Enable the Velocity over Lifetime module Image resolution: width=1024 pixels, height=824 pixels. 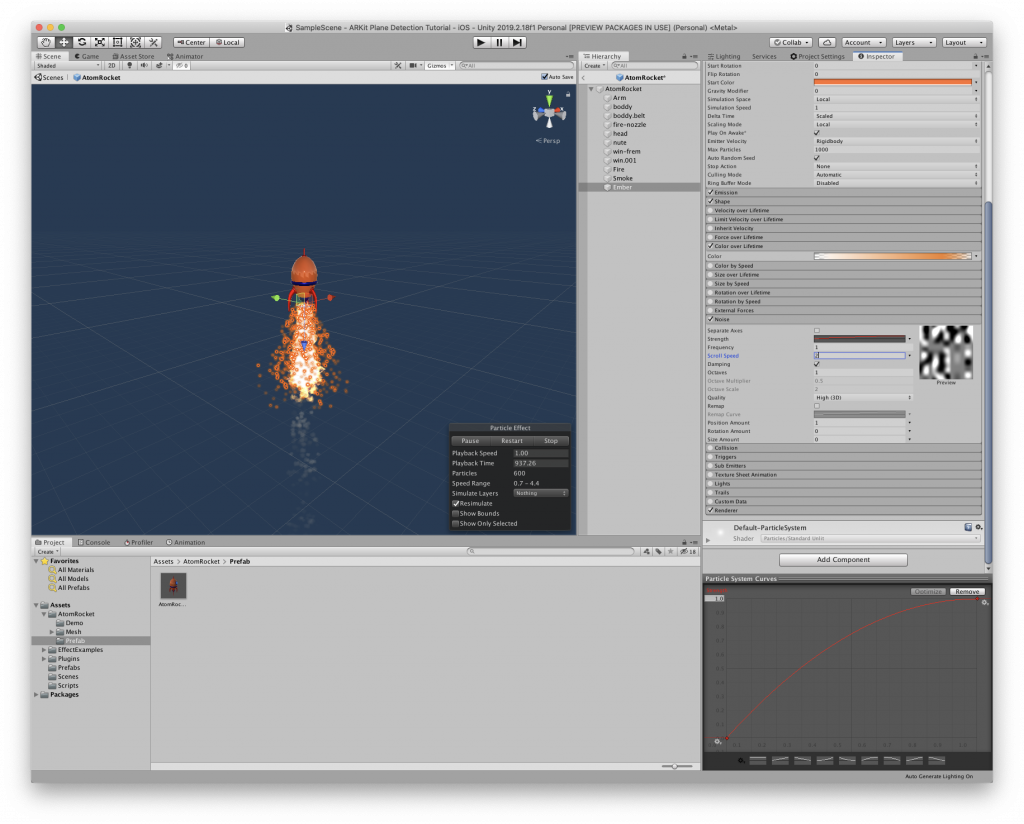coord(711,211)
